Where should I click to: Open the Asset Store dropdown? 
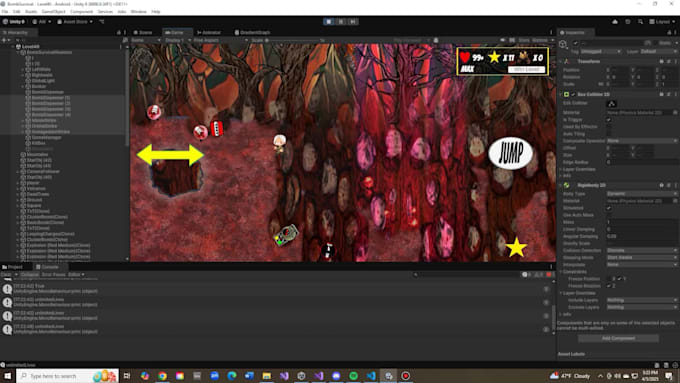75,21
